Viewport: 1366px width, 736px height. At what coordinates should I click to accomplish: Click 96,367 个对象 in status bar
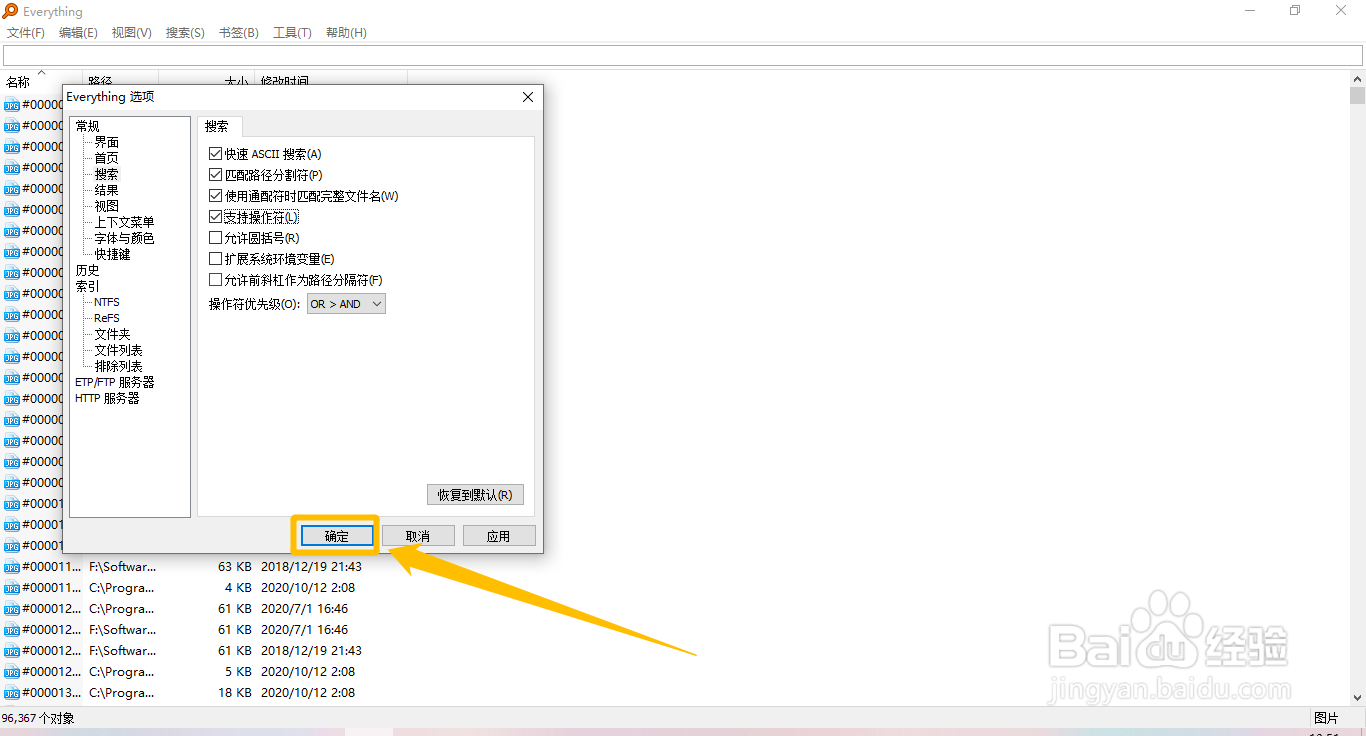[37, 718]
